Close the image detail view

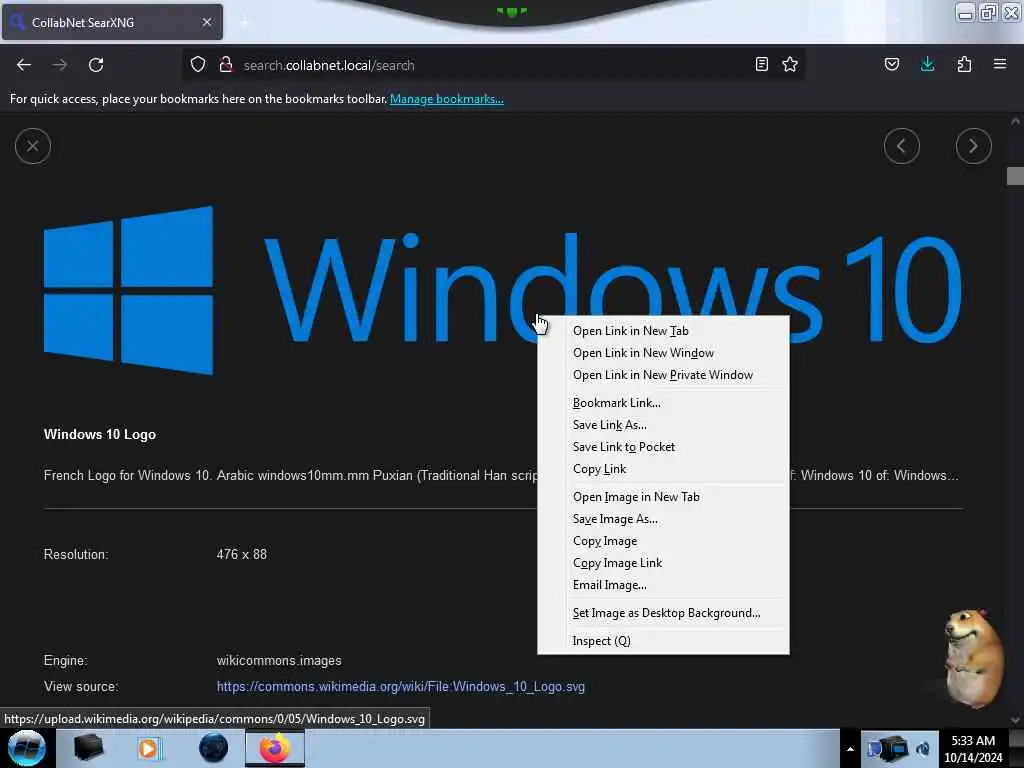33,146
